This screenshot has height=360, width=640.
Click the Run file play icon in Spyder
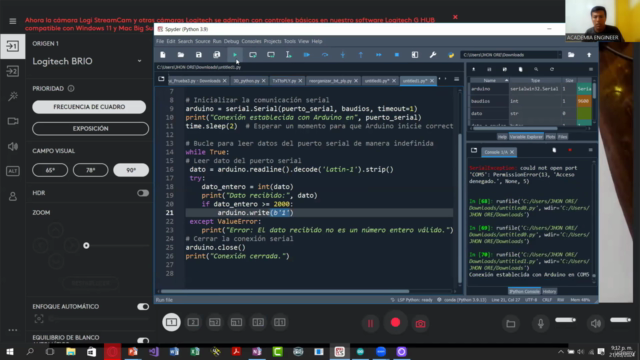[x=235, y=55]
